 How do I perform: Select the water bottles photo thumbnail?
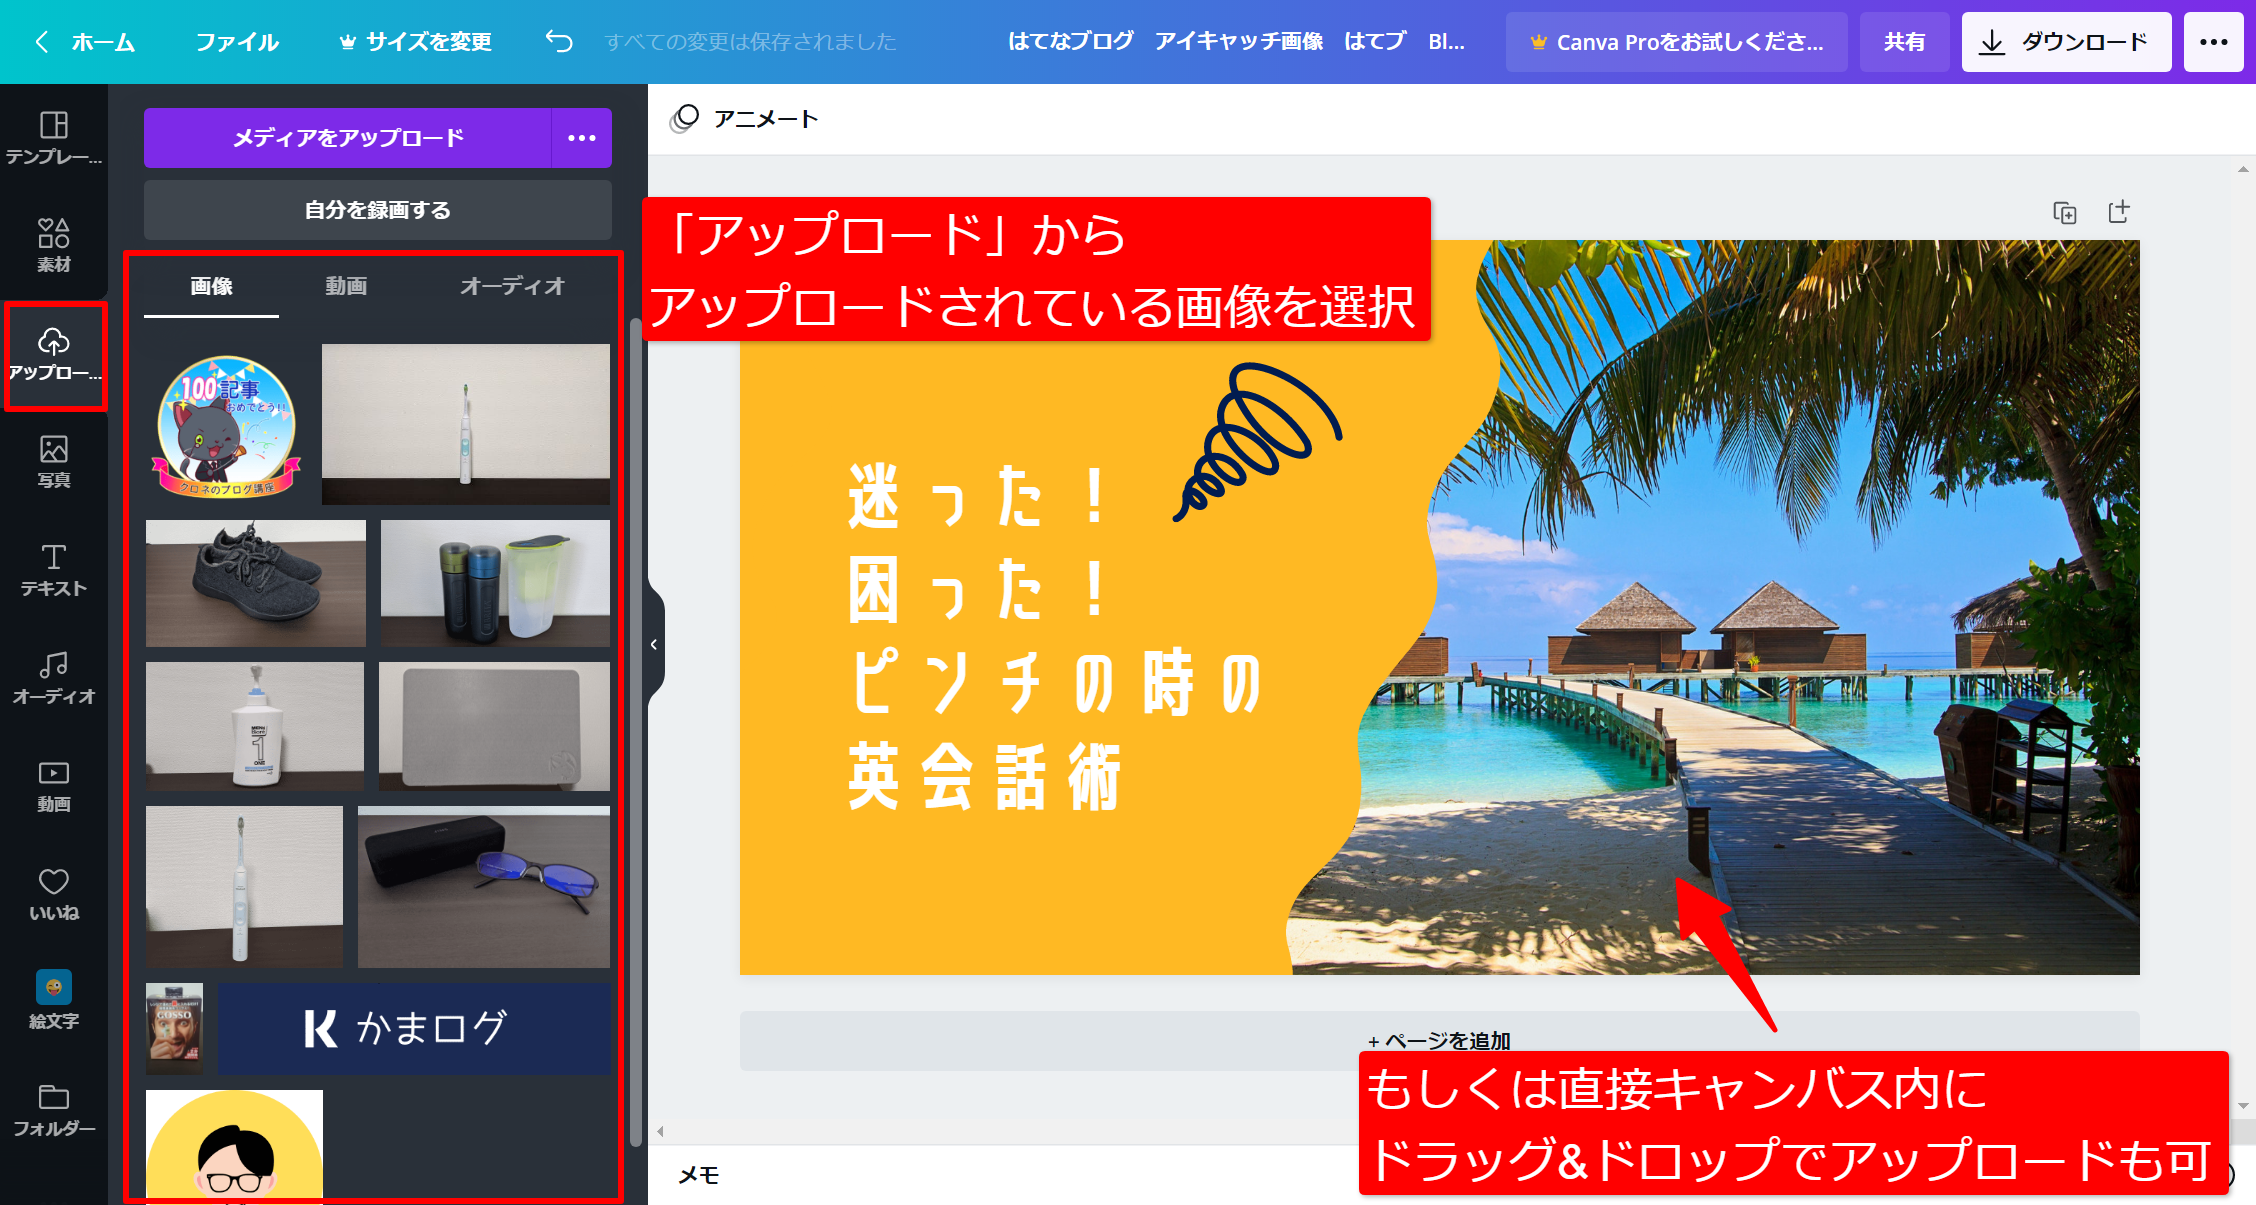(495, 583)
